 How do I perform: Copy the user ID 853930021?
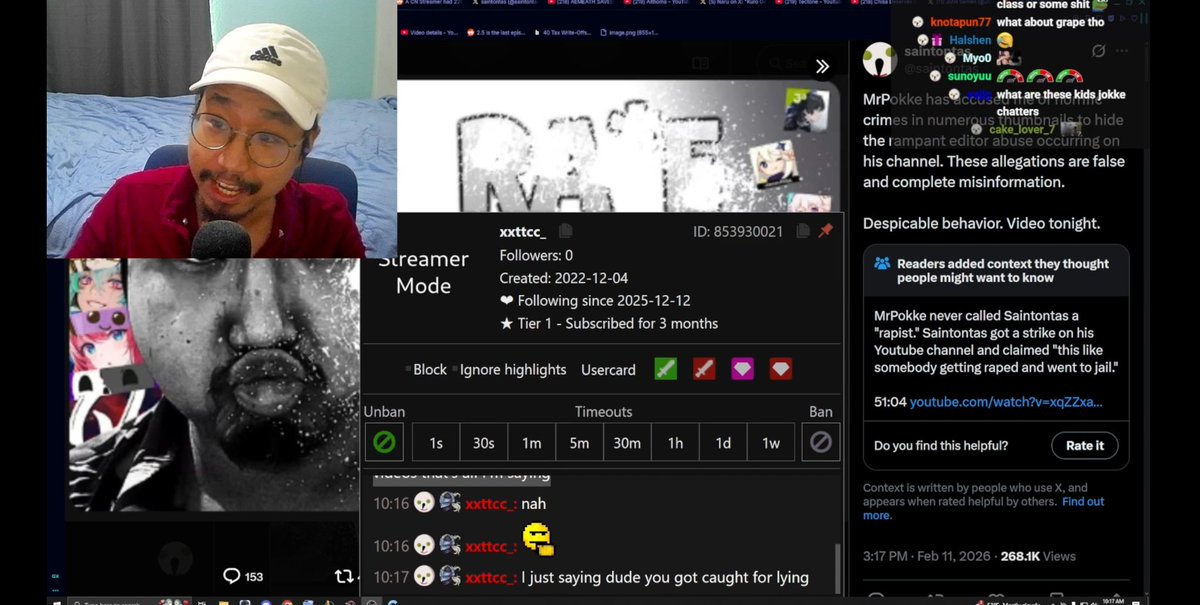click(x=803, y=232)
